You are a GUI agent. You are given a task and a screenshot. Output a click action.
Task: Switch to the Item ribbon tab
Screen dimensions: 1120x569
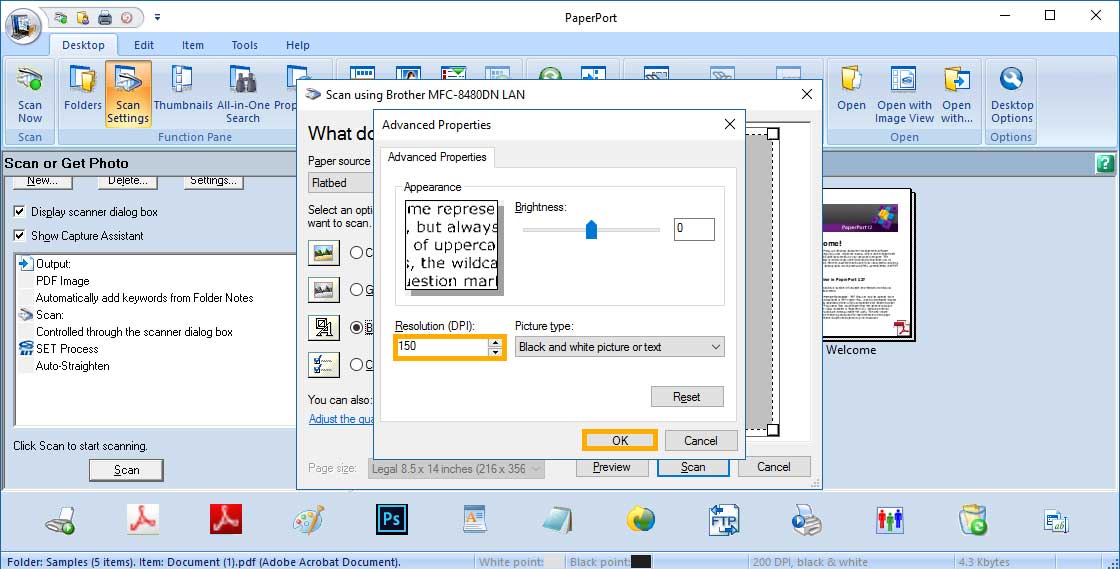pos(192,45)
